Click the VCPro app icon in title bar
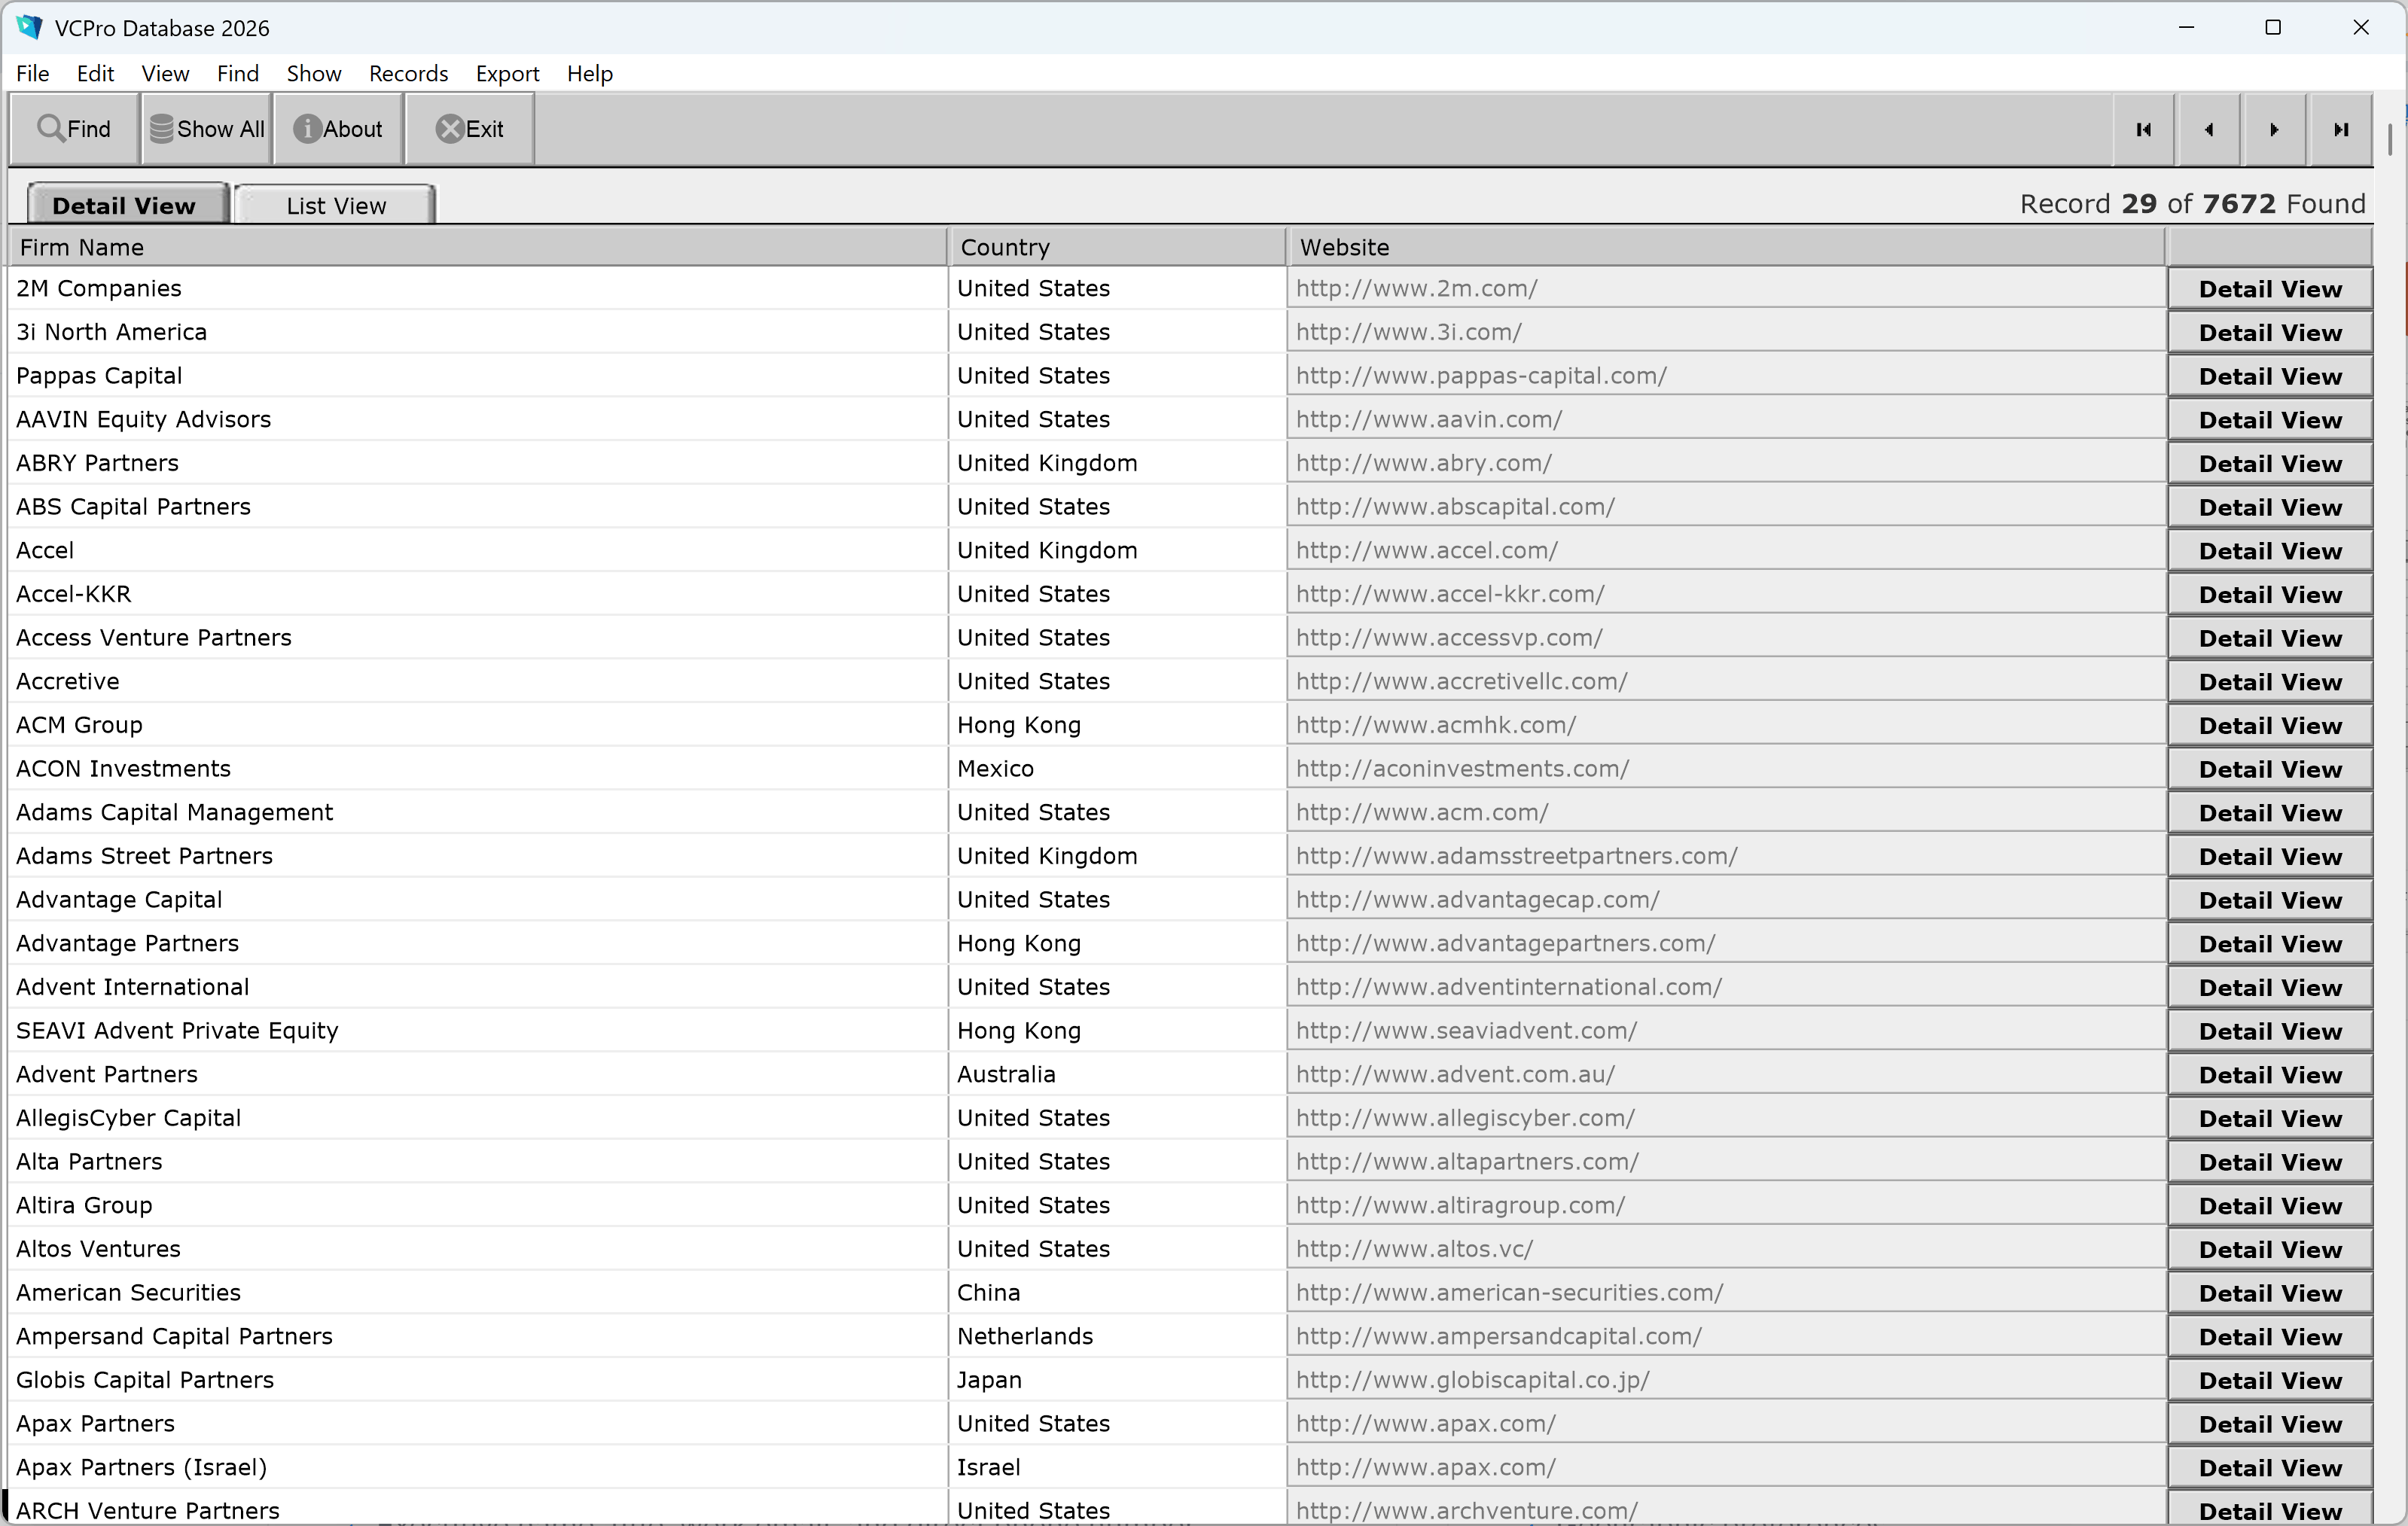This screenshot has width=2408, height=1526. point(30,27)
